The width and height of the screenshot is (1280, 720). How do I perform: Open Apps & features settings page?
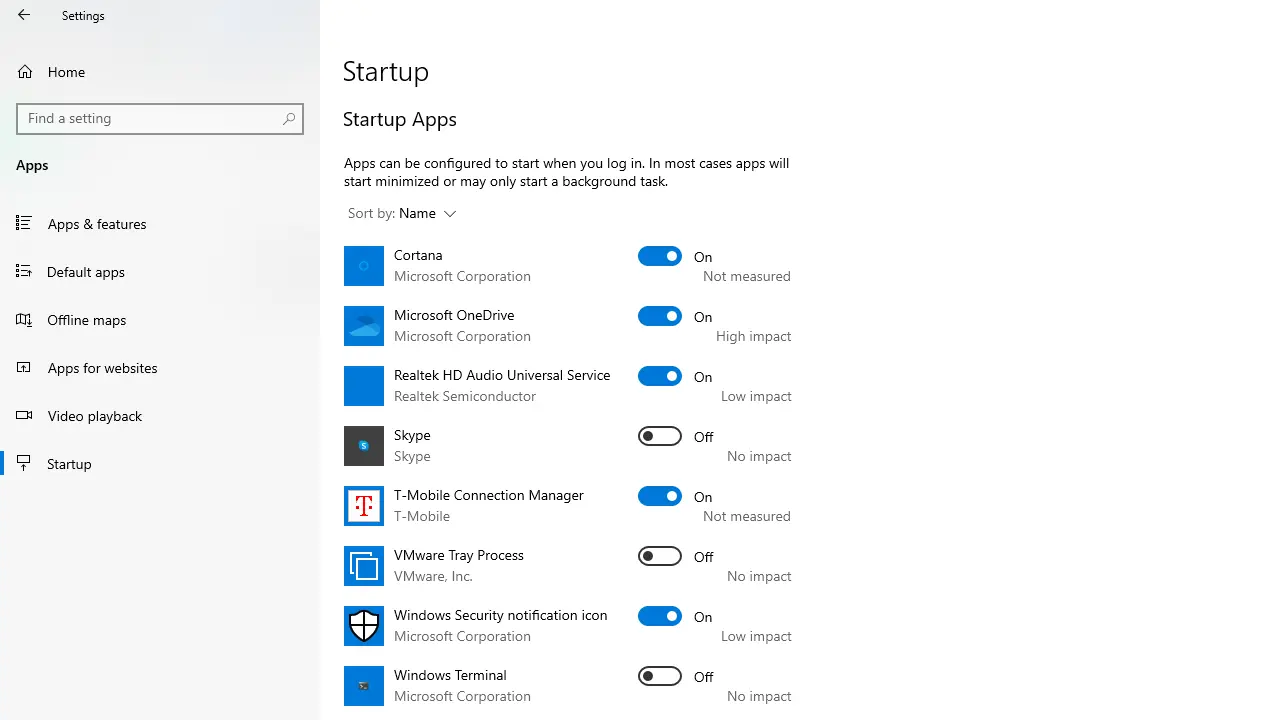[160, 223]
